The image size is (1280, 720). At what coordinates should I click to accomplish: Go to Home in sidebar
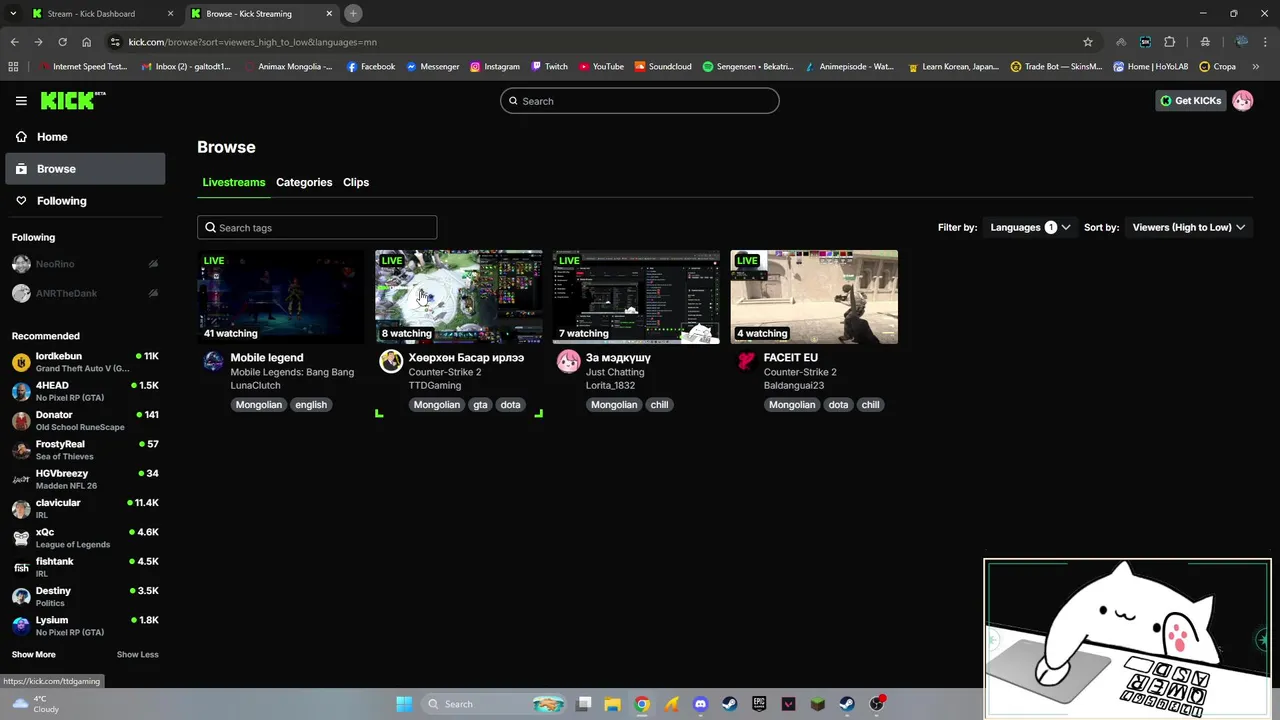85,137
